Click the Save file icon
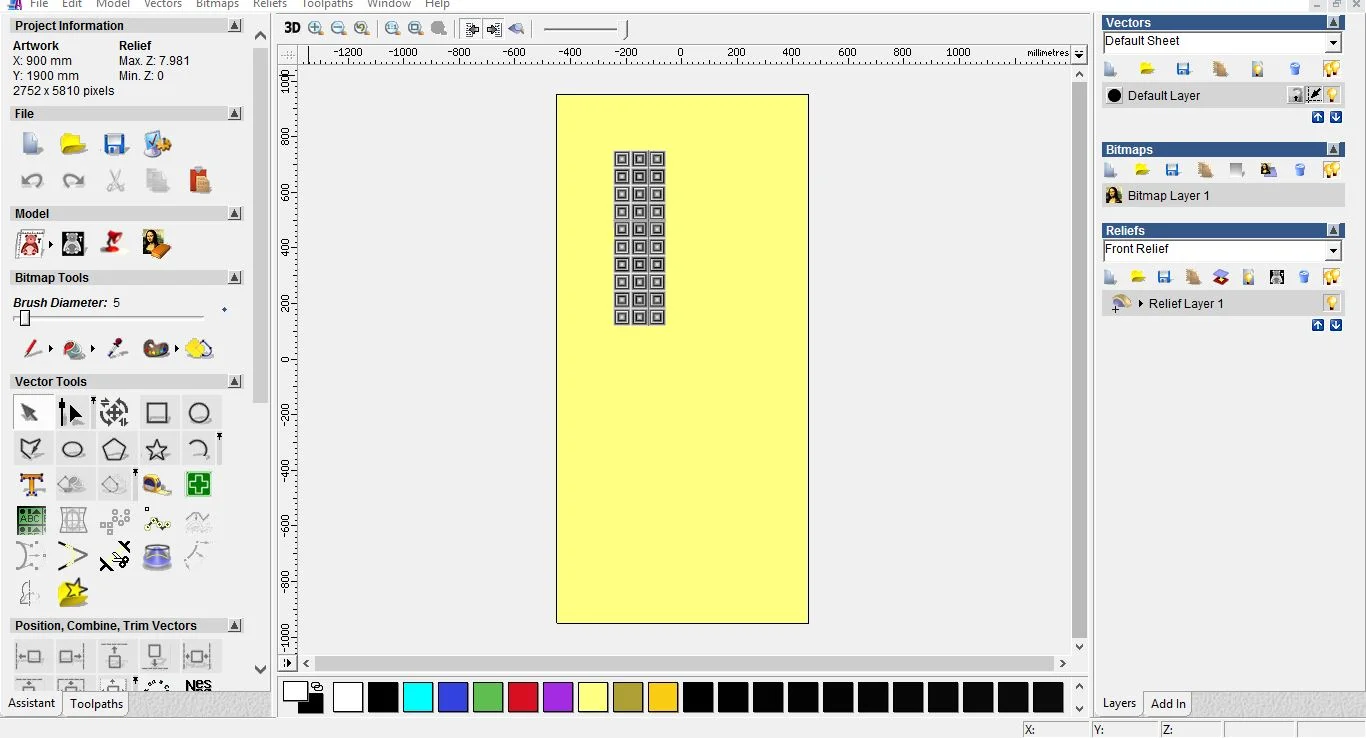The height and width of the screenshot is (738, 1366). (115, 144)
